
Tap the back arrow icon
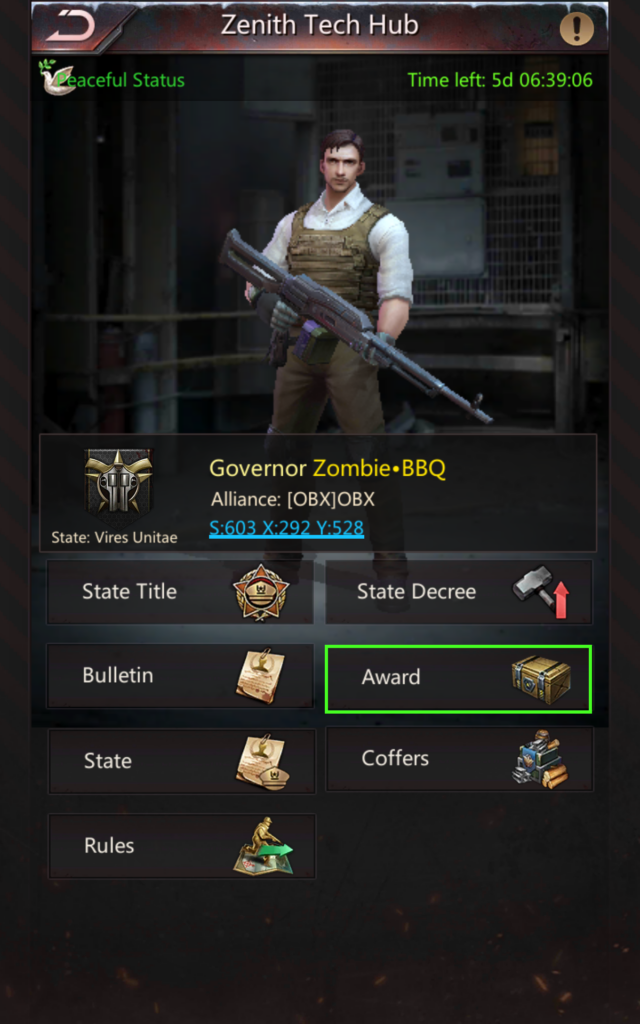71,27
